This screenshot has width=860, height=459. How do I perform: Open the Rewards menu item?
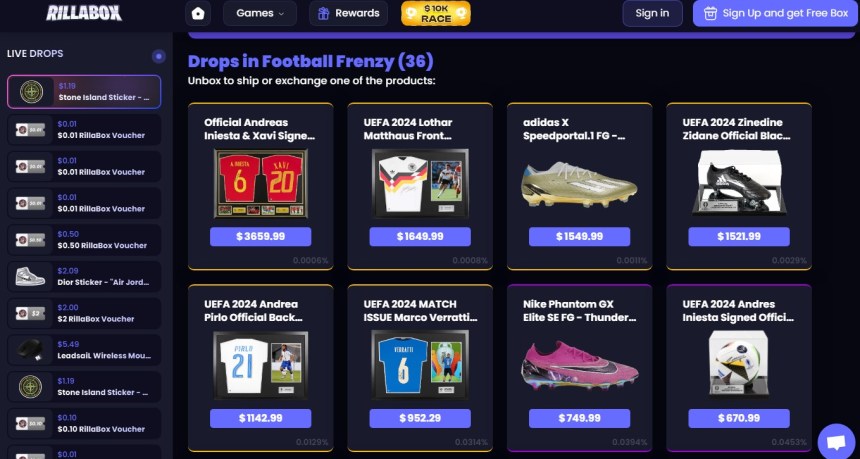coord(348,13)
